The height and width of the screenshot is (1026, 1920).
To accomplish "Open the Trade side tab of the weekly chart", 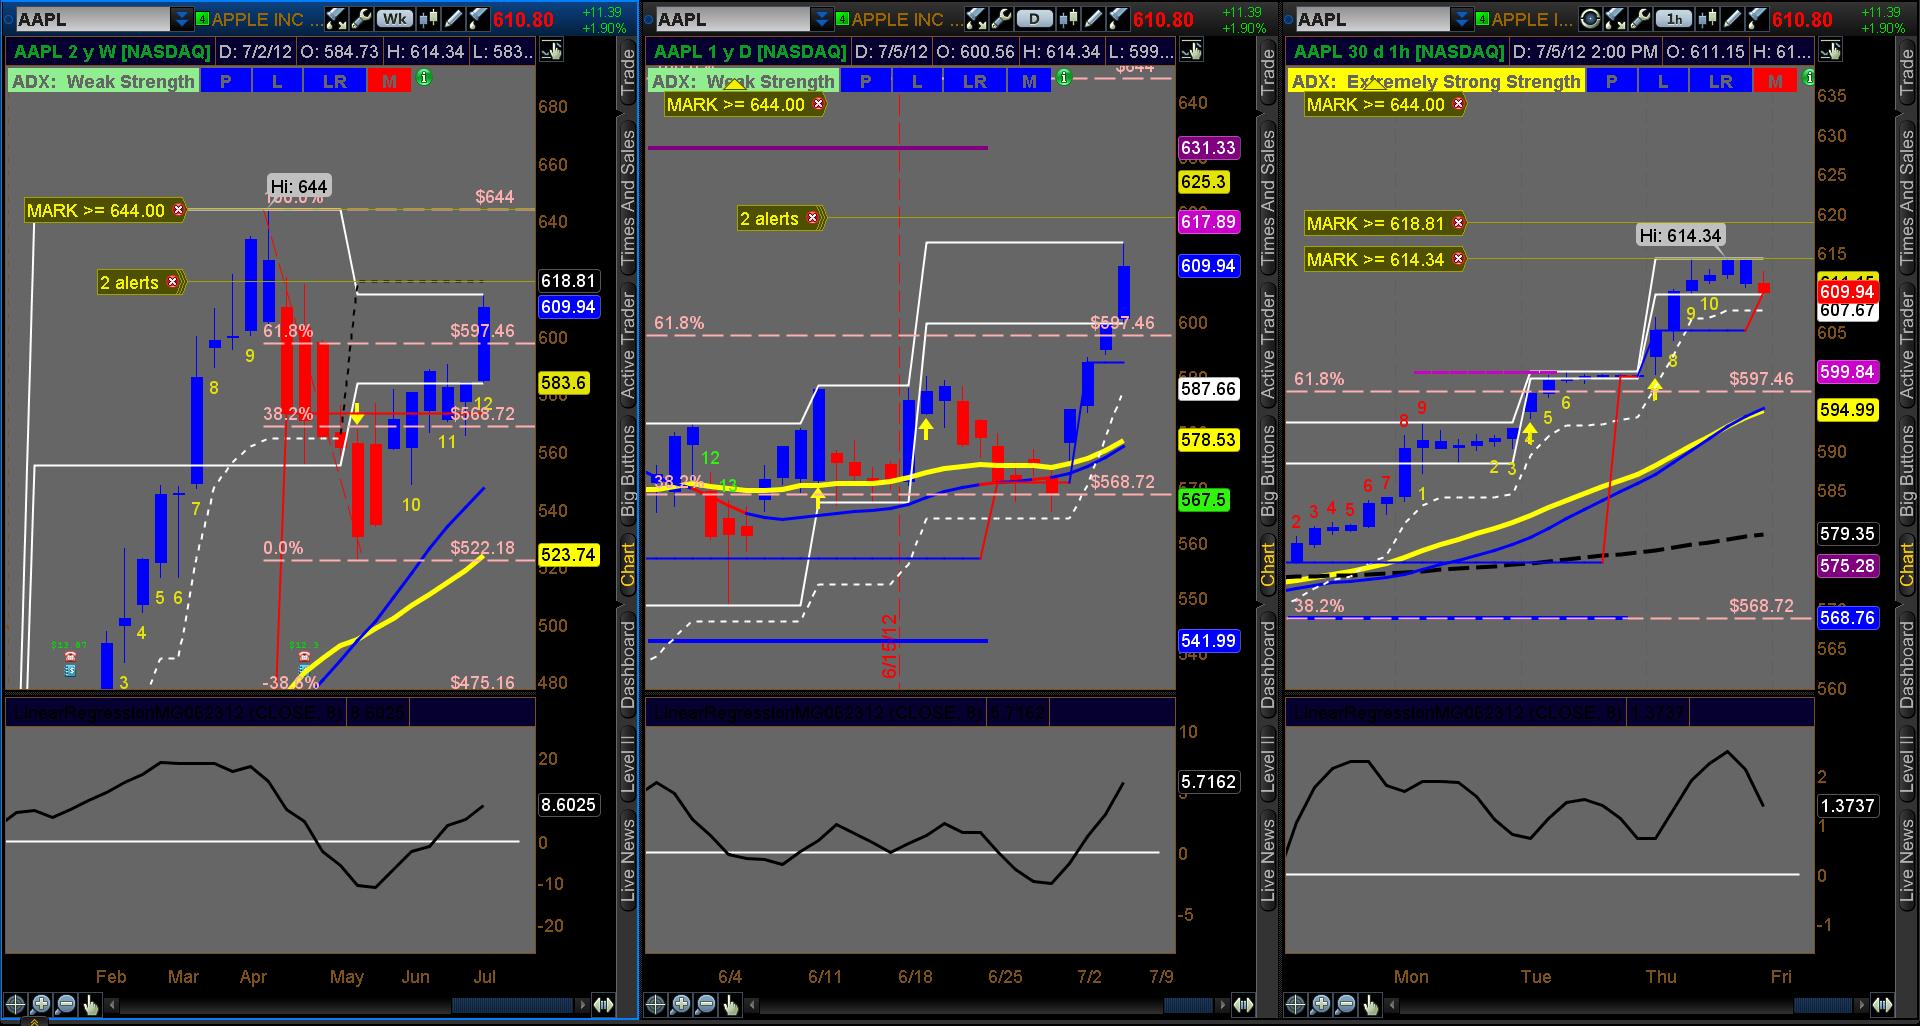I will point(628,73).
